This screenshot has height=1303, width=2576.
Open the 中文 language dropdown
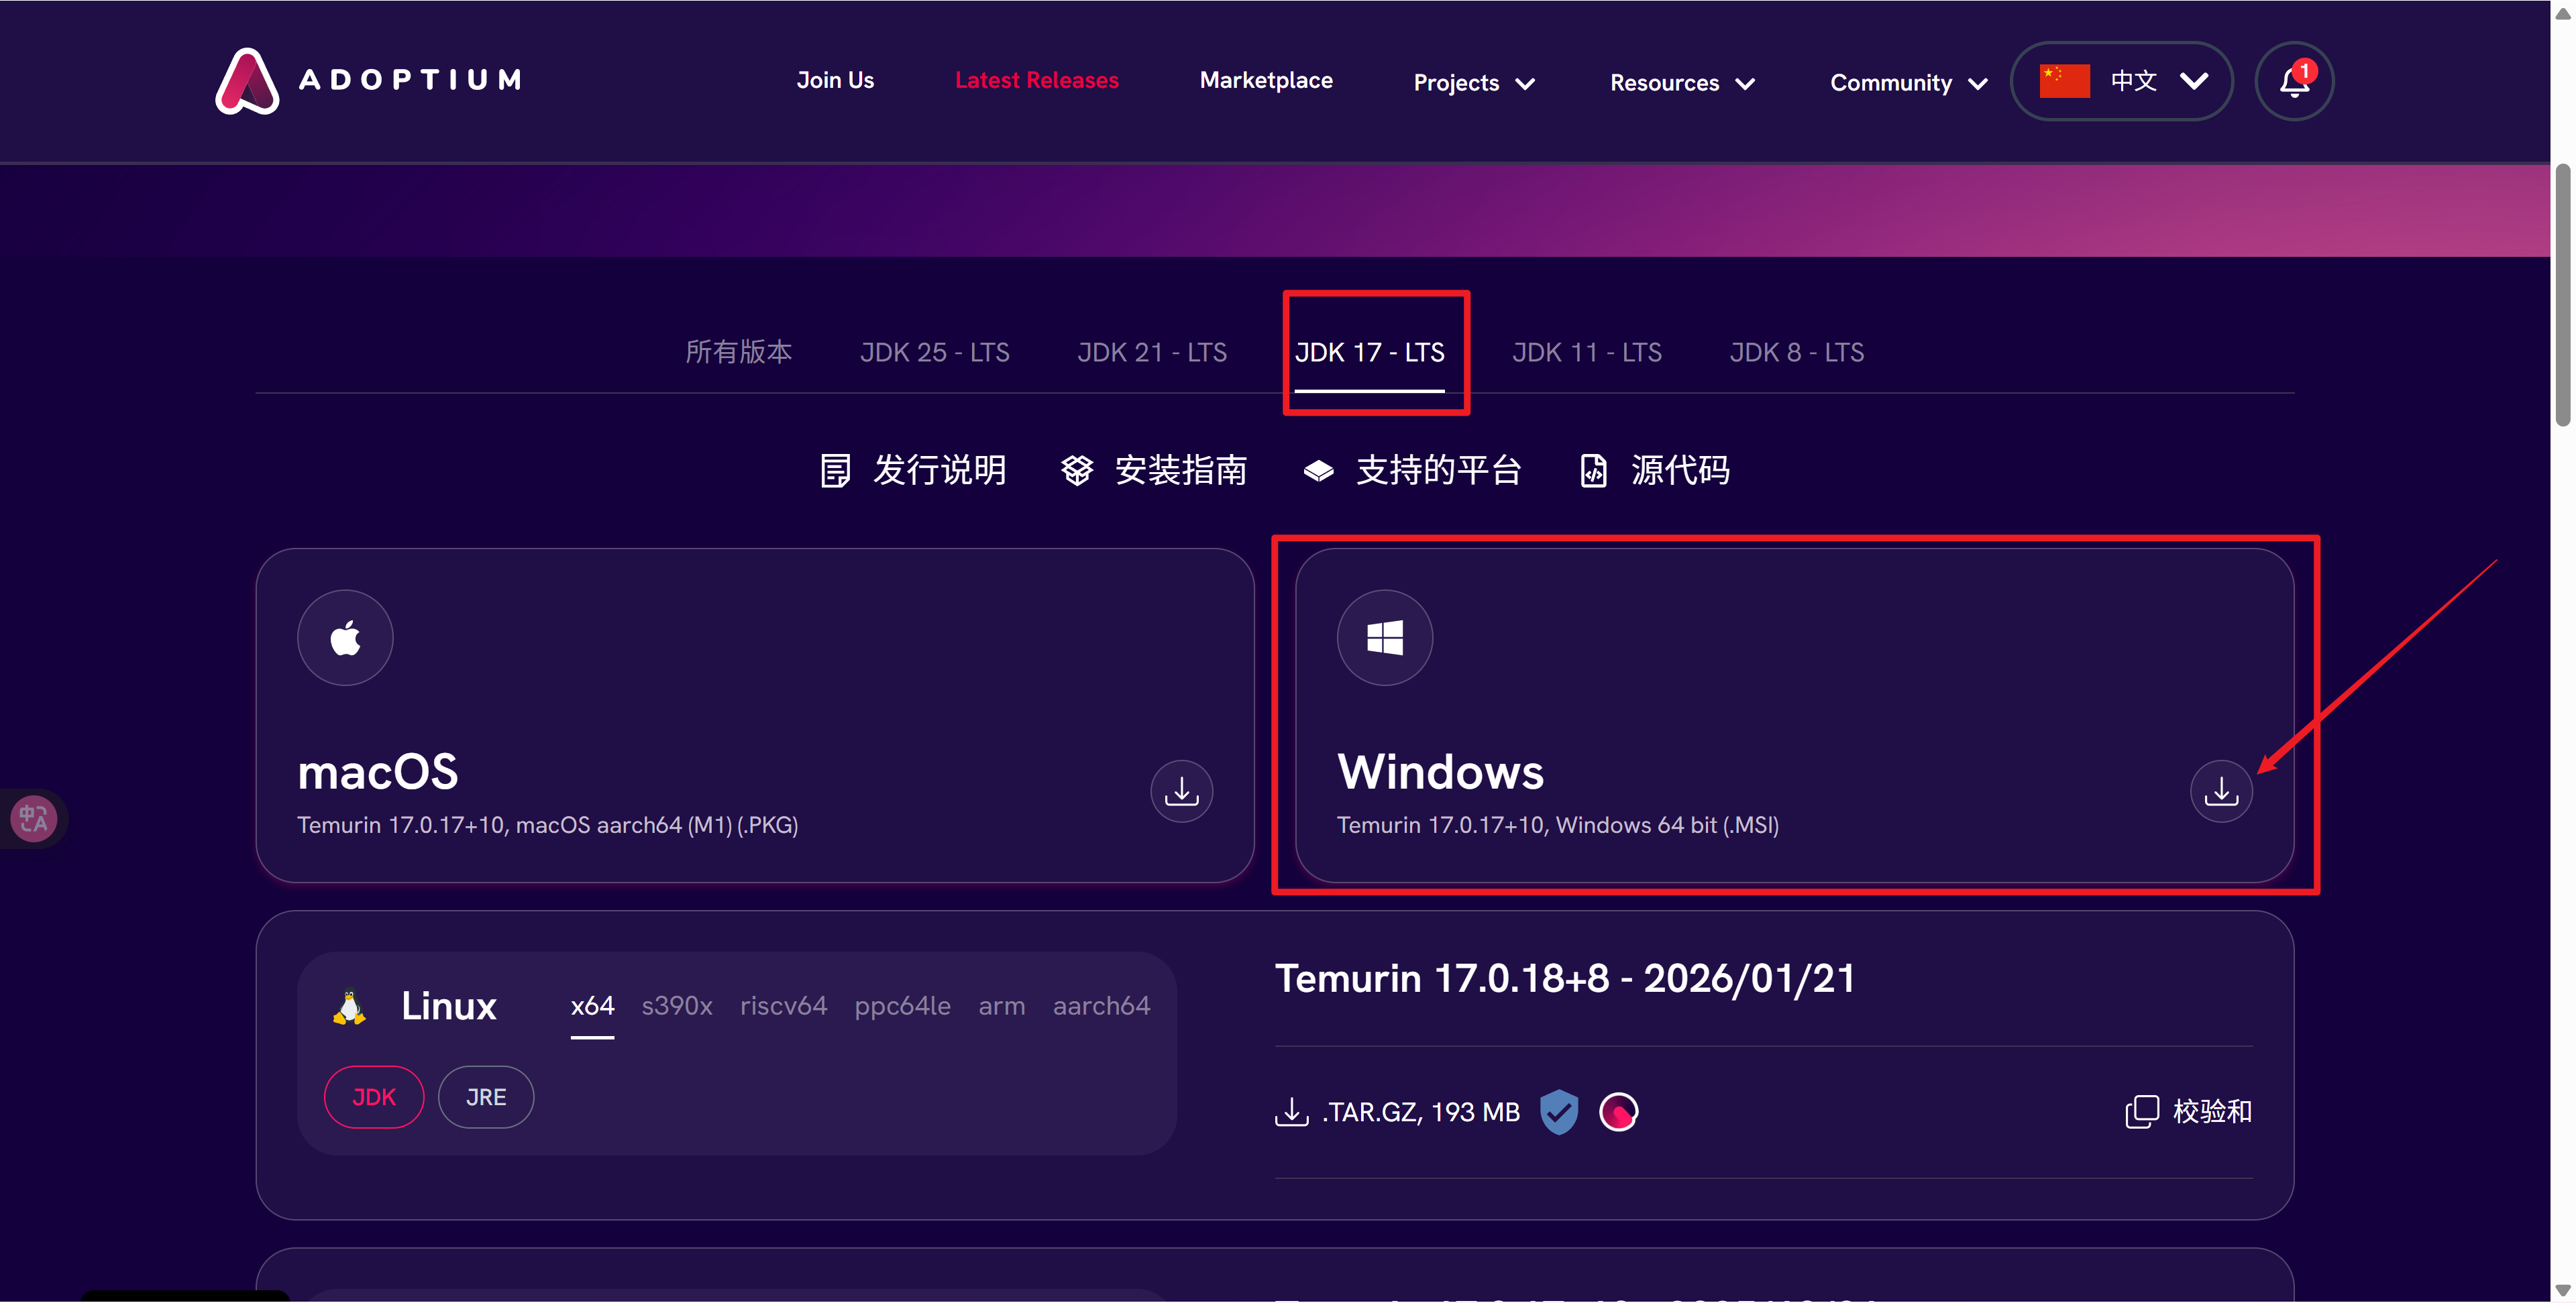pyautogui.click(x=2121, y=81)
